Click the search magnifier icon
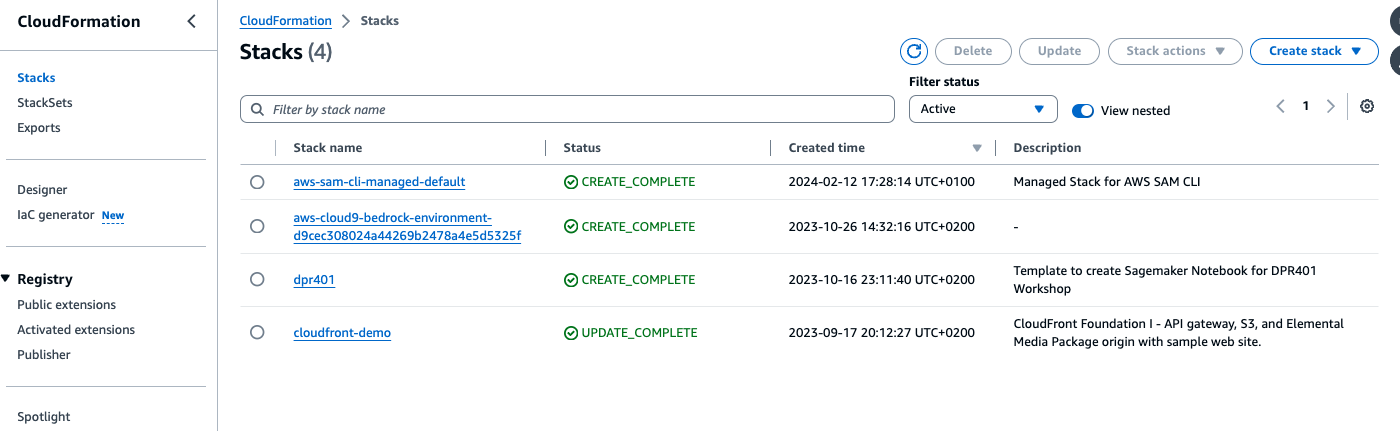Viewport: 1400px width, 431px height. click(x=258, y=109)
